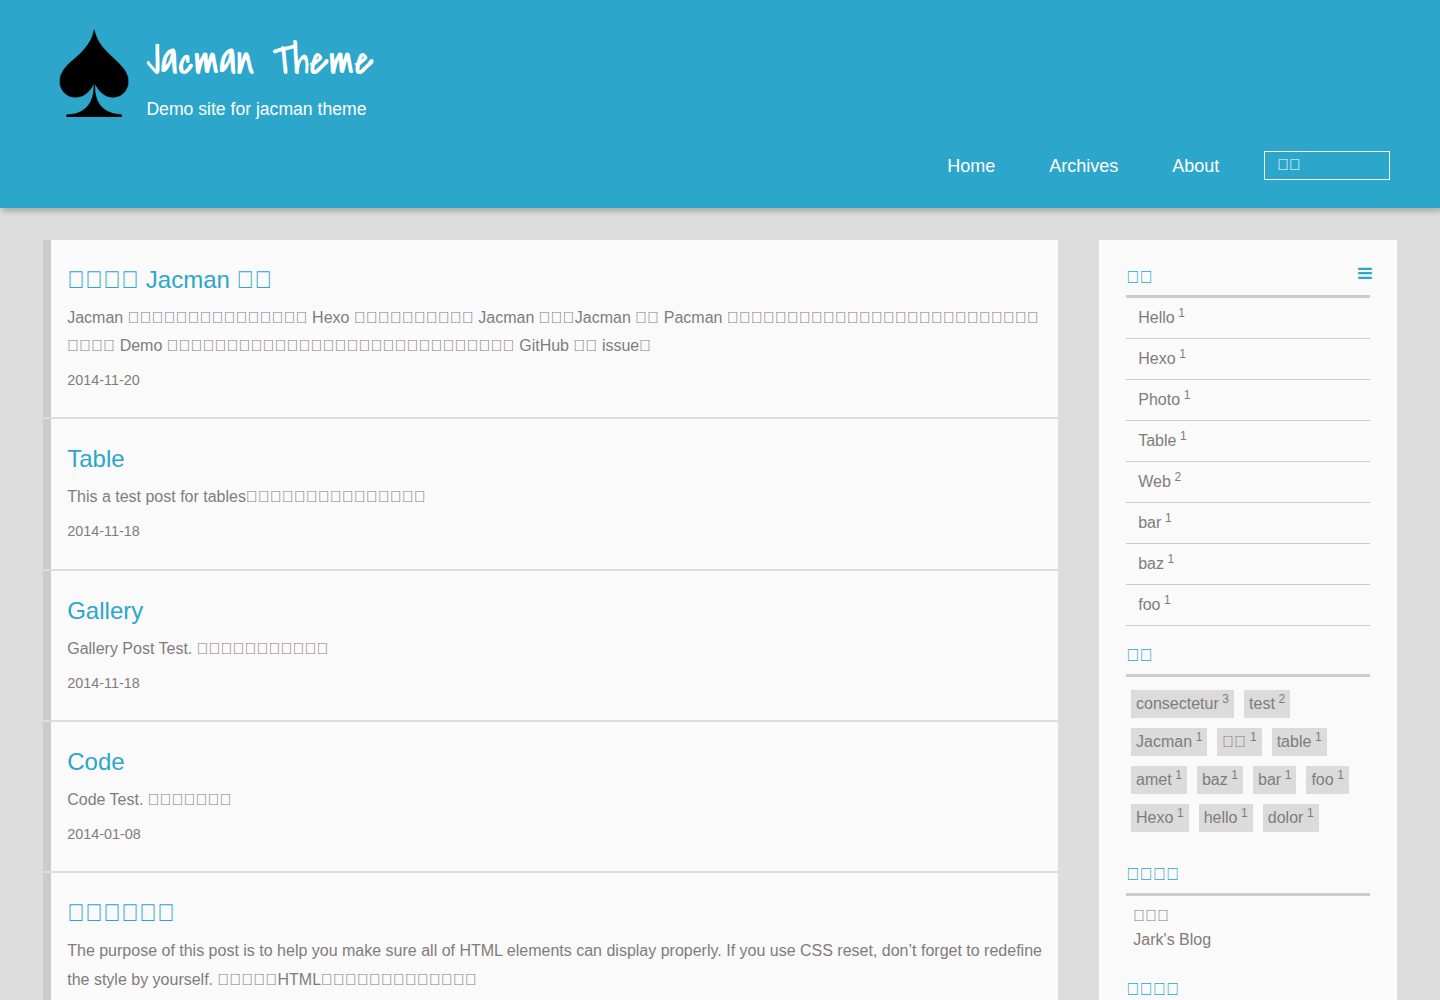Click the 'Gallery Post Test.' excerpt text
The width and height of the screenshot is (1440, 1000).
coord(129,648)
